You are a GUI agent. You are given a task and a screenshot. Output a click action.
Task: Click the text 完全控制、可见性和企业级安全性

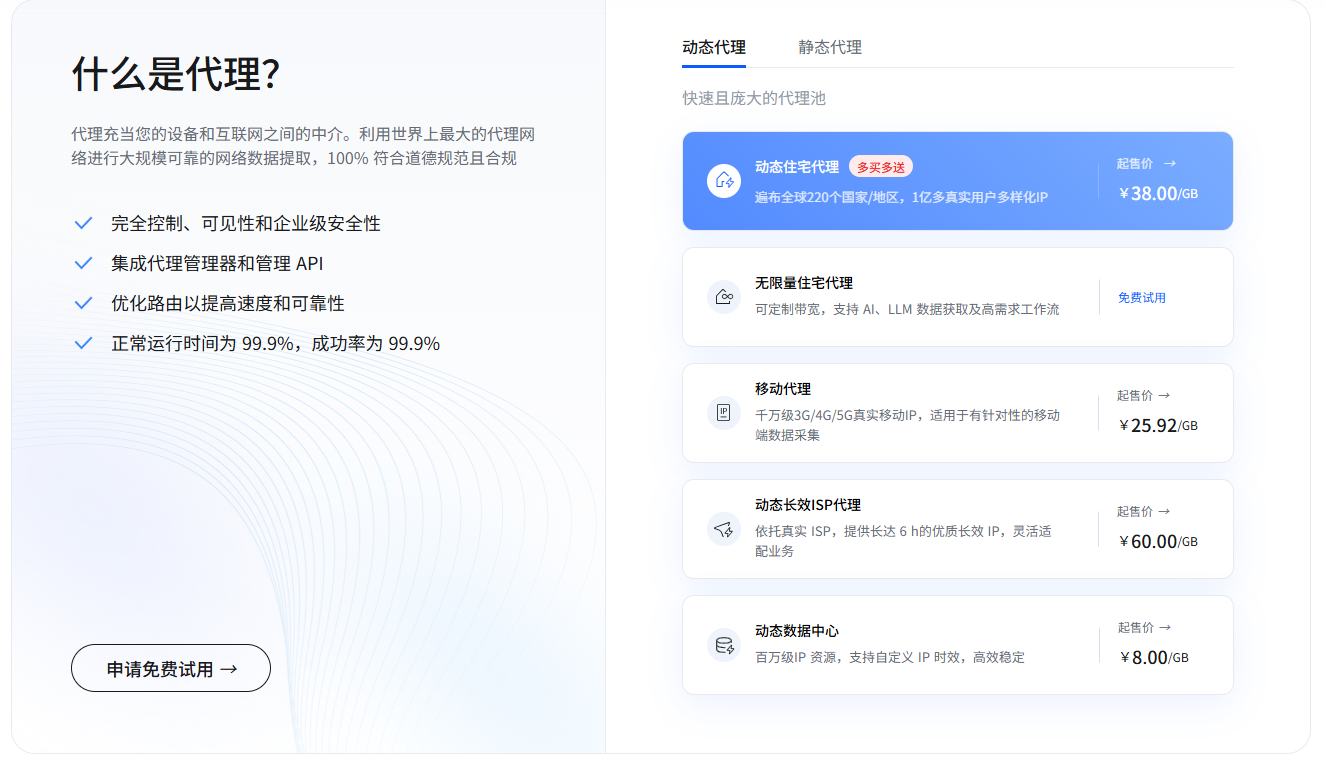coord(246,223)
